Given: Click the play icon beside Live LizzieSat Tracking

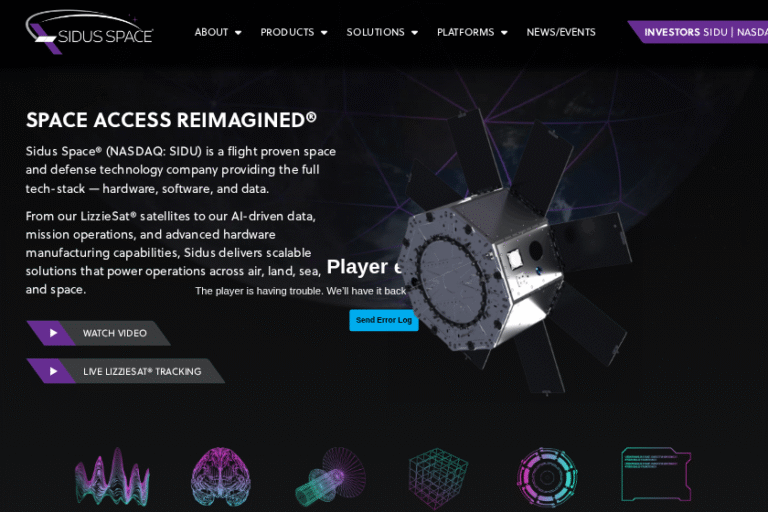Looking at the screenshot, I should pyautogui.click(x=53, y=371).
